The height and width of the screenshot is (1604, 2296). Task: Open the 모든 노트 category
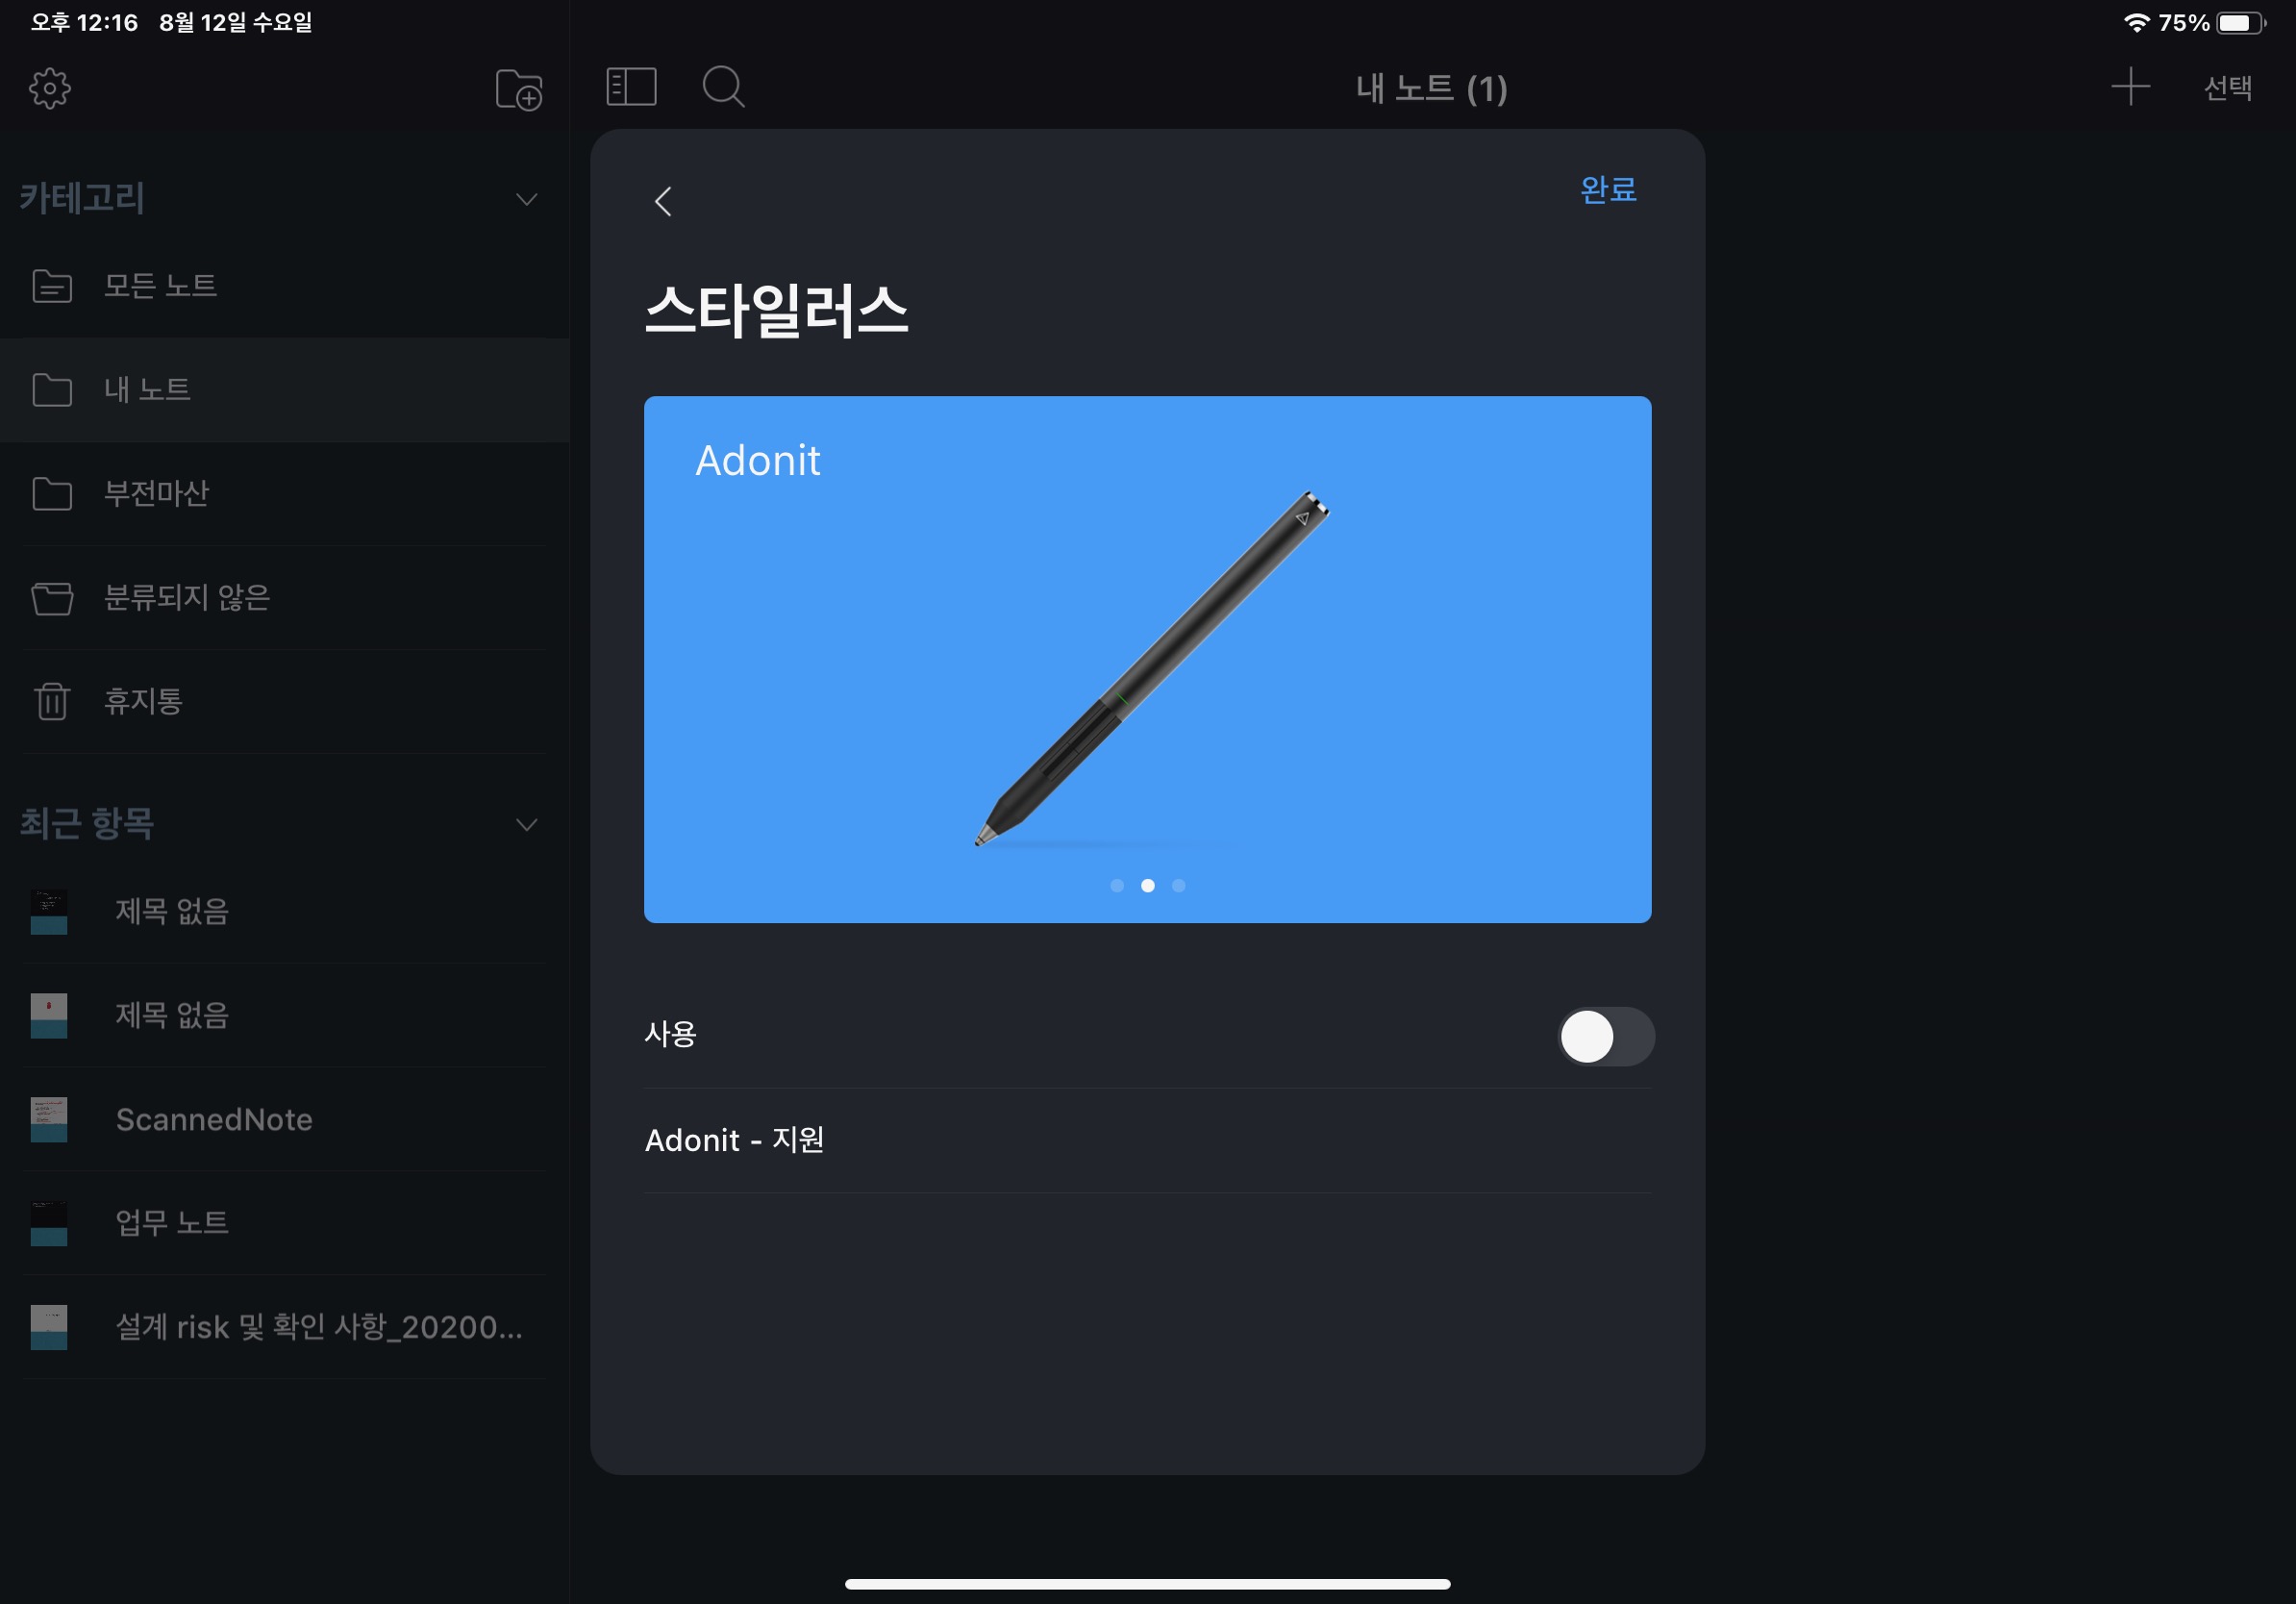(x=160, y=286)
